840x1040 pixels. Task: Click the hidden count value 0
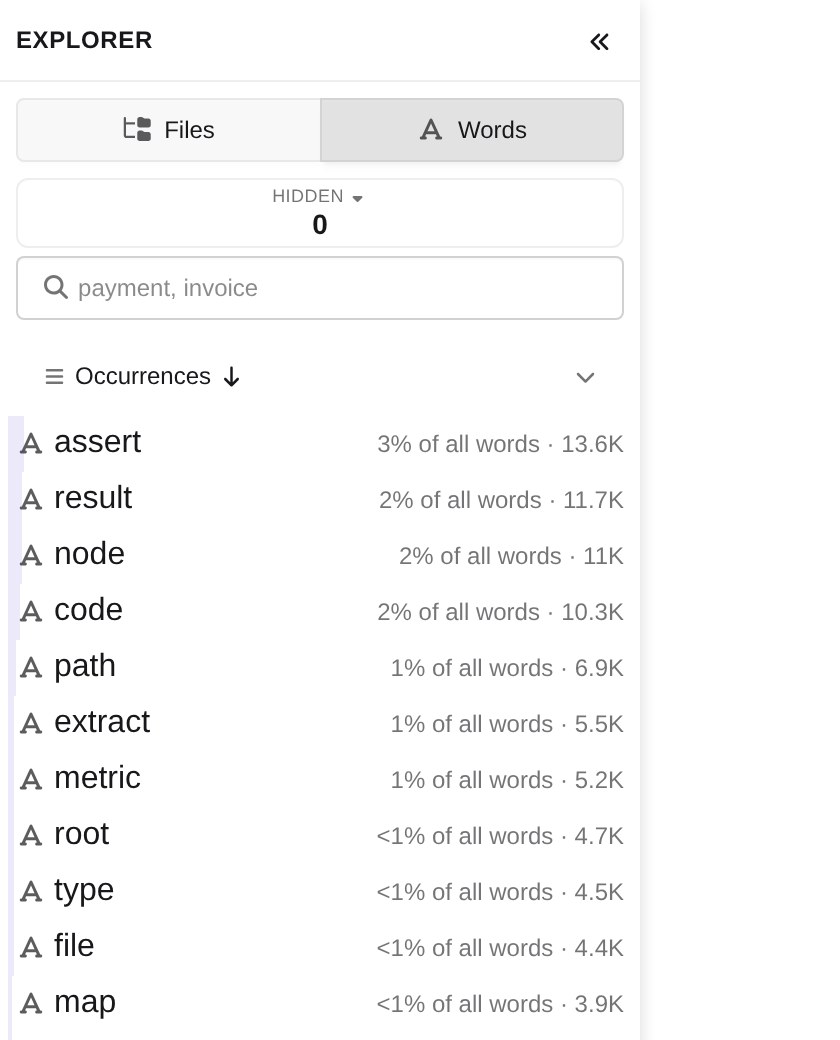[320, 225]
